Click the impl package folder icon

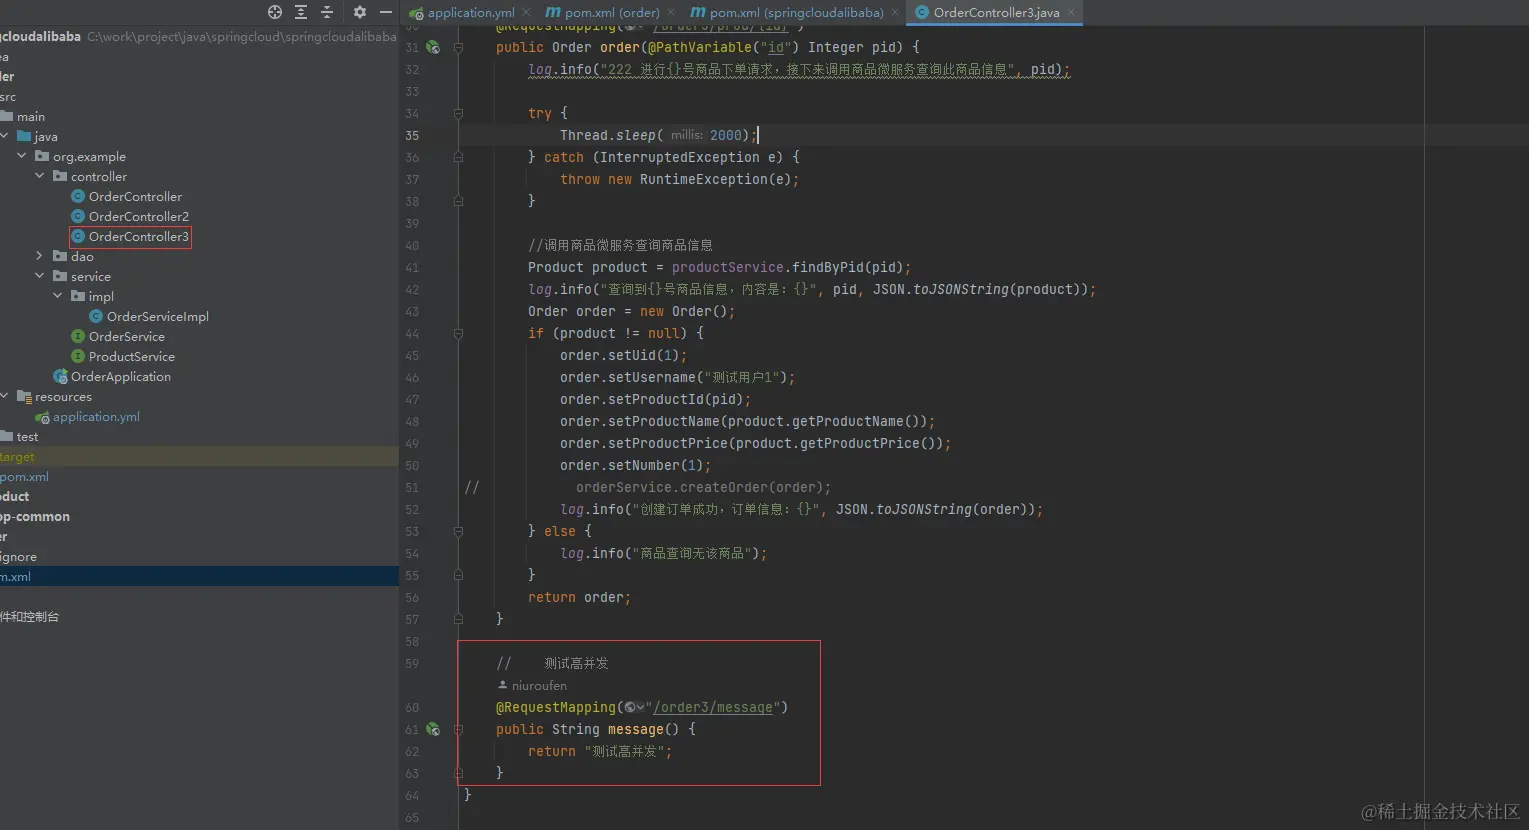coord(78,297)
